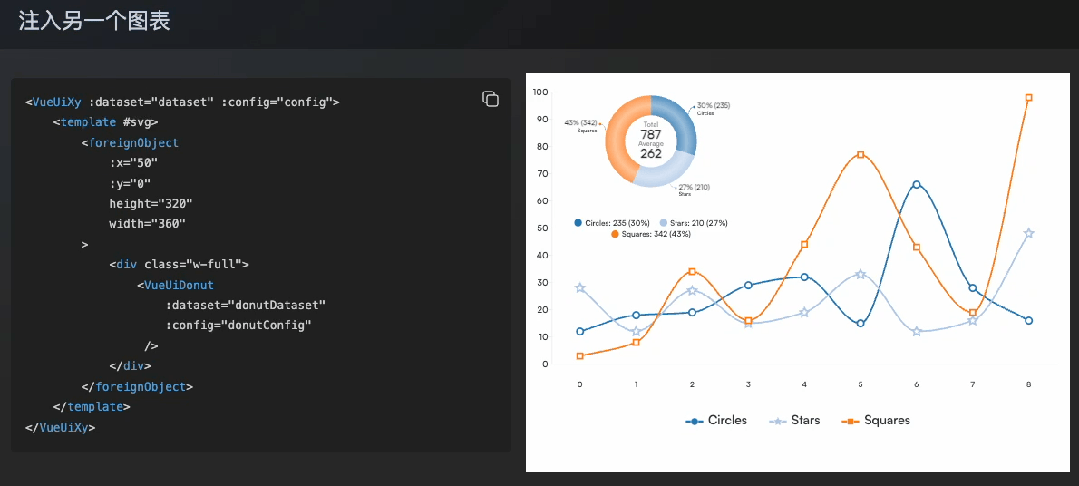Viewport: 1079px width, 486px height.
Task: Click the Stars star-shaped marker in bottom legend
Action: (x=777, y=421)
